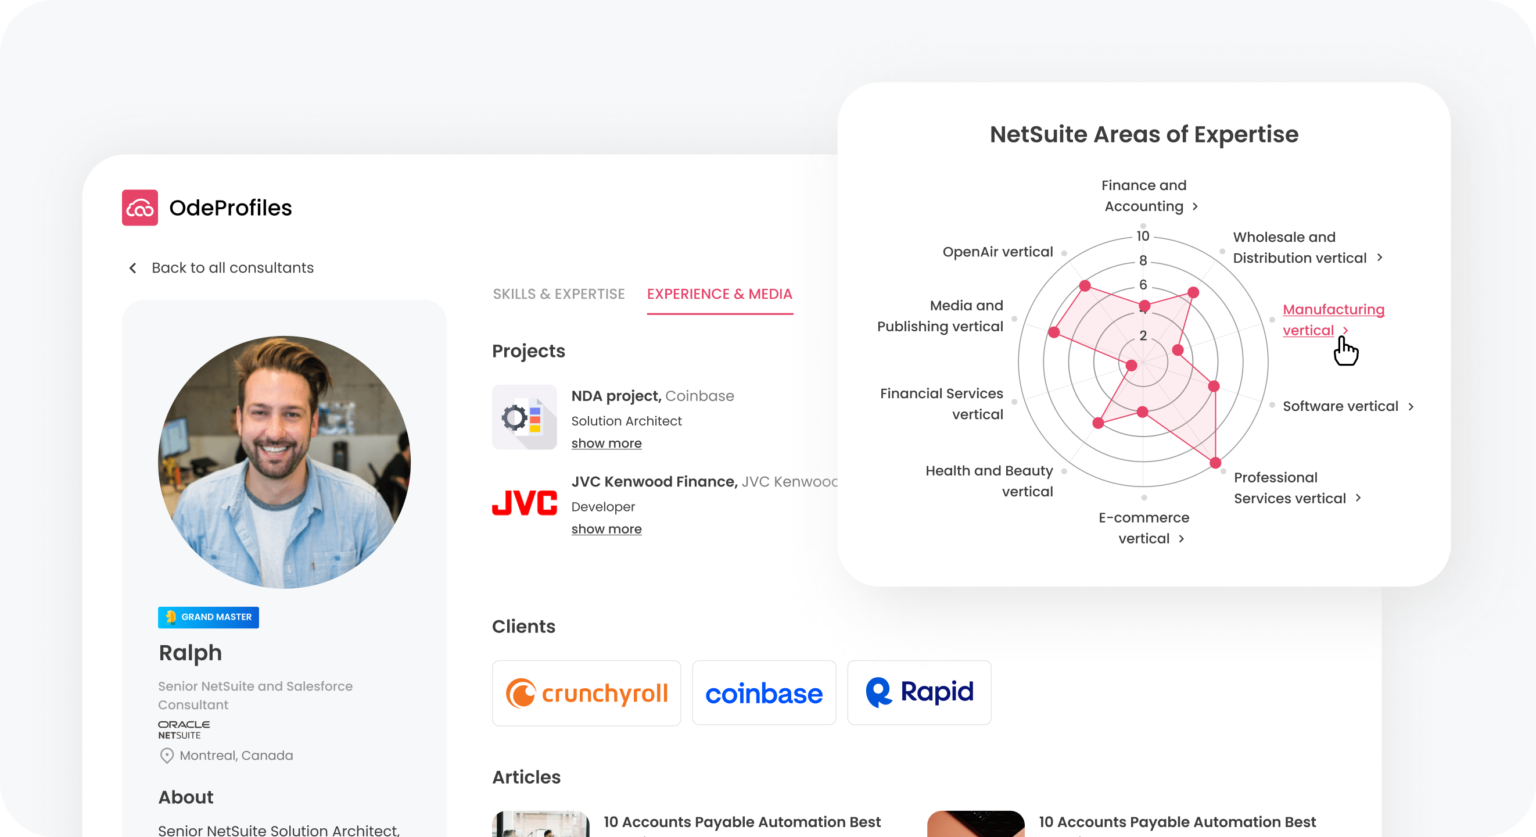Expand Software vertical chevron
This screenshot has width=1536, height=837.
coord(1411,407)
